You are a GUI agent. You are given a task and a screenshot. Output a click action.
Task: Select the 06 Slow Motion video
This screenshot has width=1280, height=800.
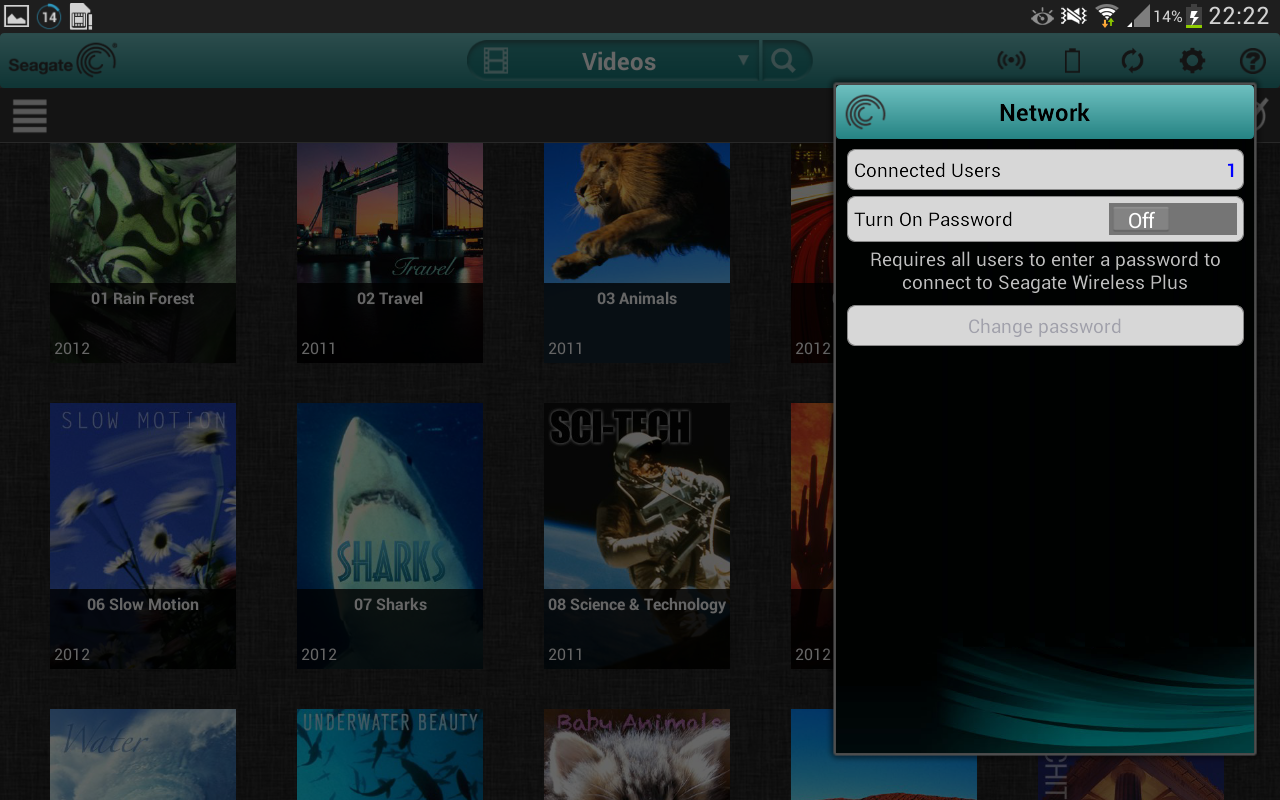(x=143, y=535)
